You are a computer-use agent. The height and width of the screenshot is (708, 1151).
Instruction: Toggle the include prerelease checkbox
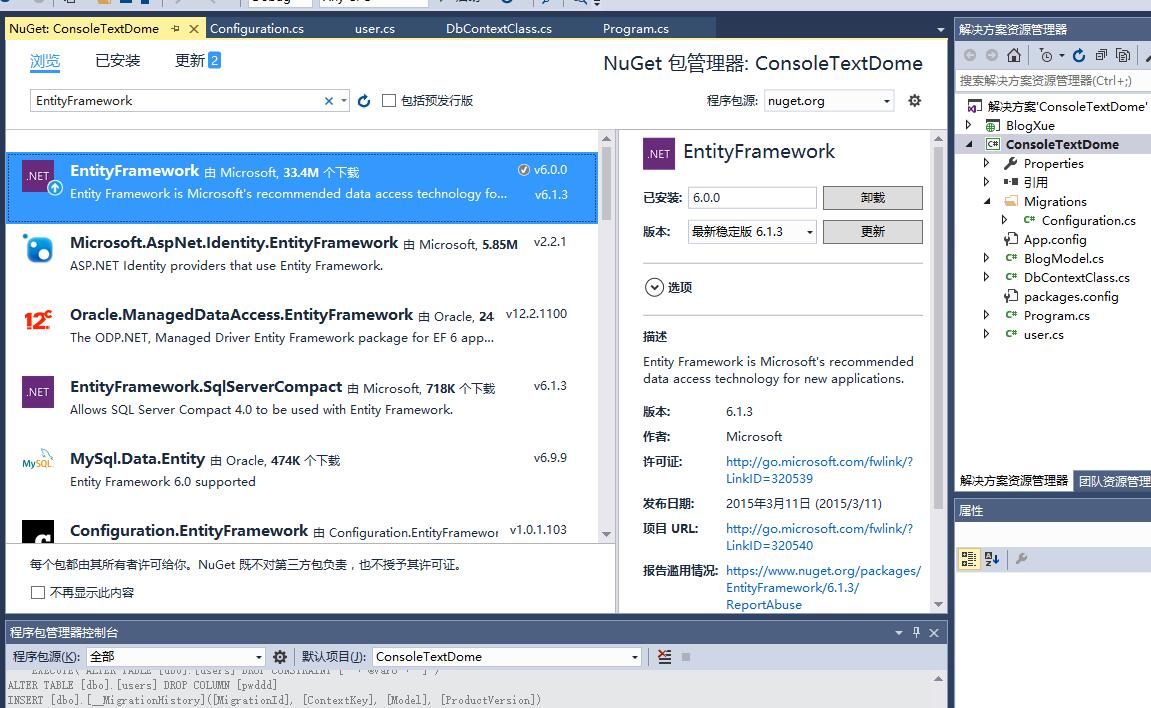pyautogui.click(x=389, y=101)
